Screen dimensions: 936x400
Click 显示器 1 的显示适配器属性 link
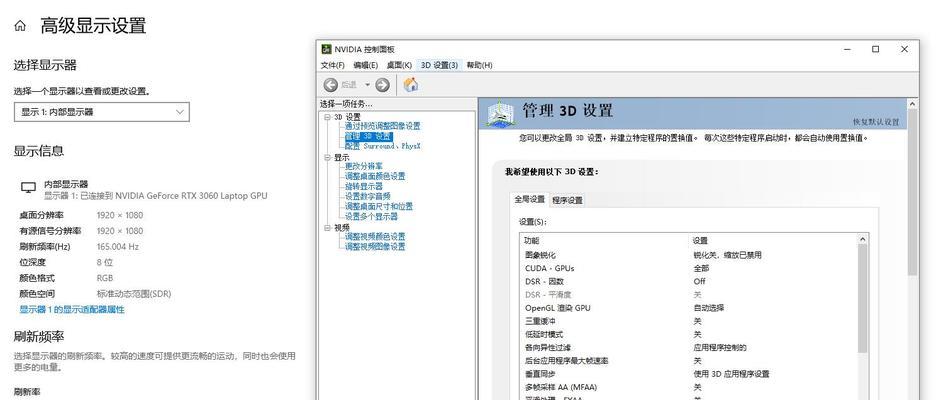tap(72, 309)
